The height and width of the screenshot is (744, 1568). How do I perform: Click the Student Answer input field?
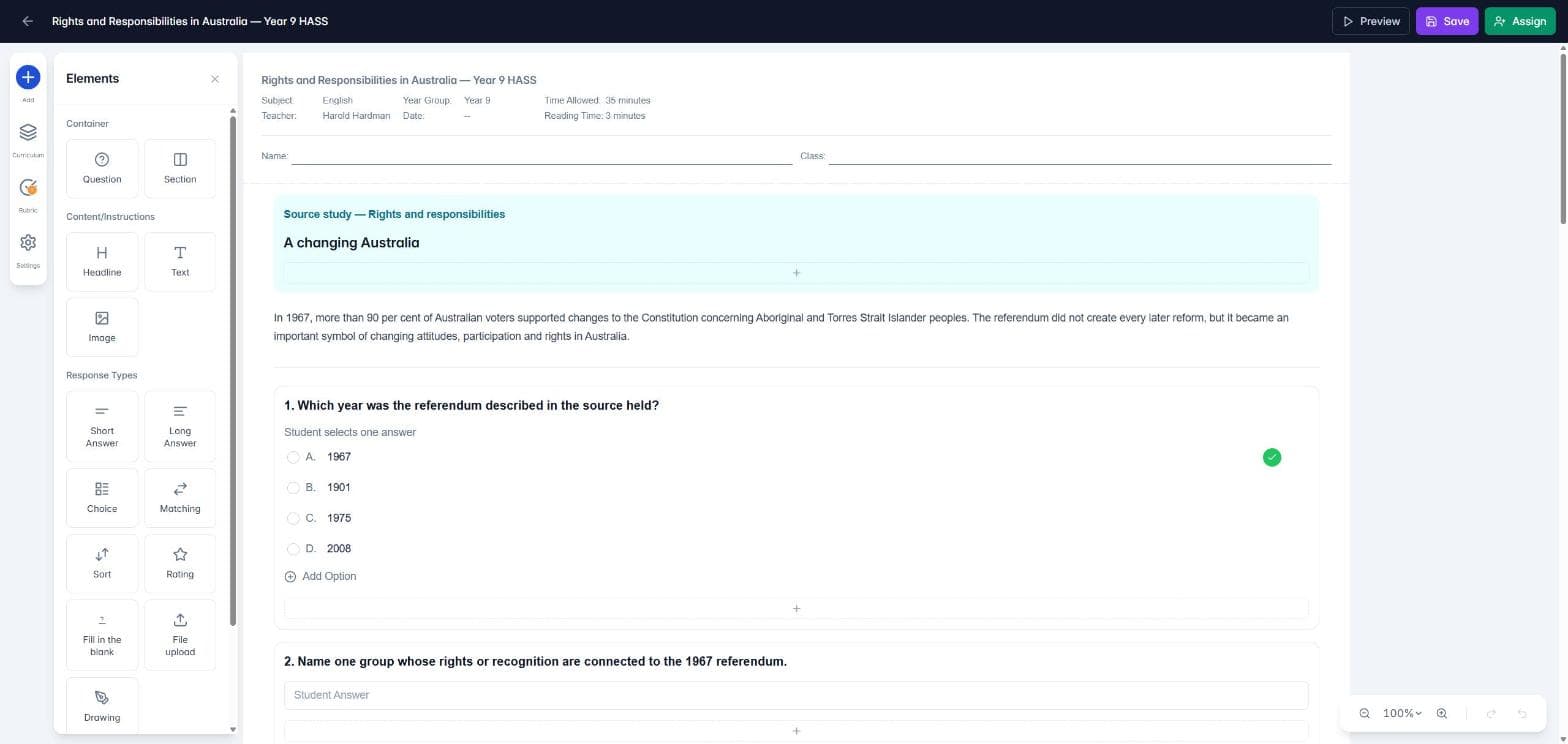[796, 695]
